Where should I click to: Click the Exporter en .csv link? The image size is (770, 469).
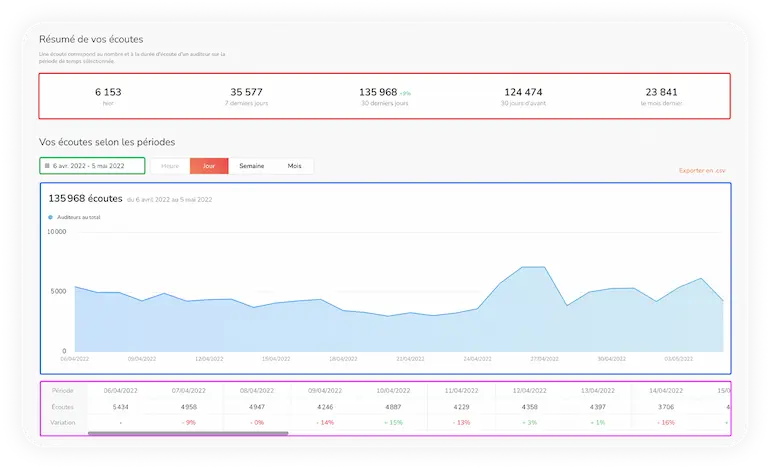click(x=702, y=170)
